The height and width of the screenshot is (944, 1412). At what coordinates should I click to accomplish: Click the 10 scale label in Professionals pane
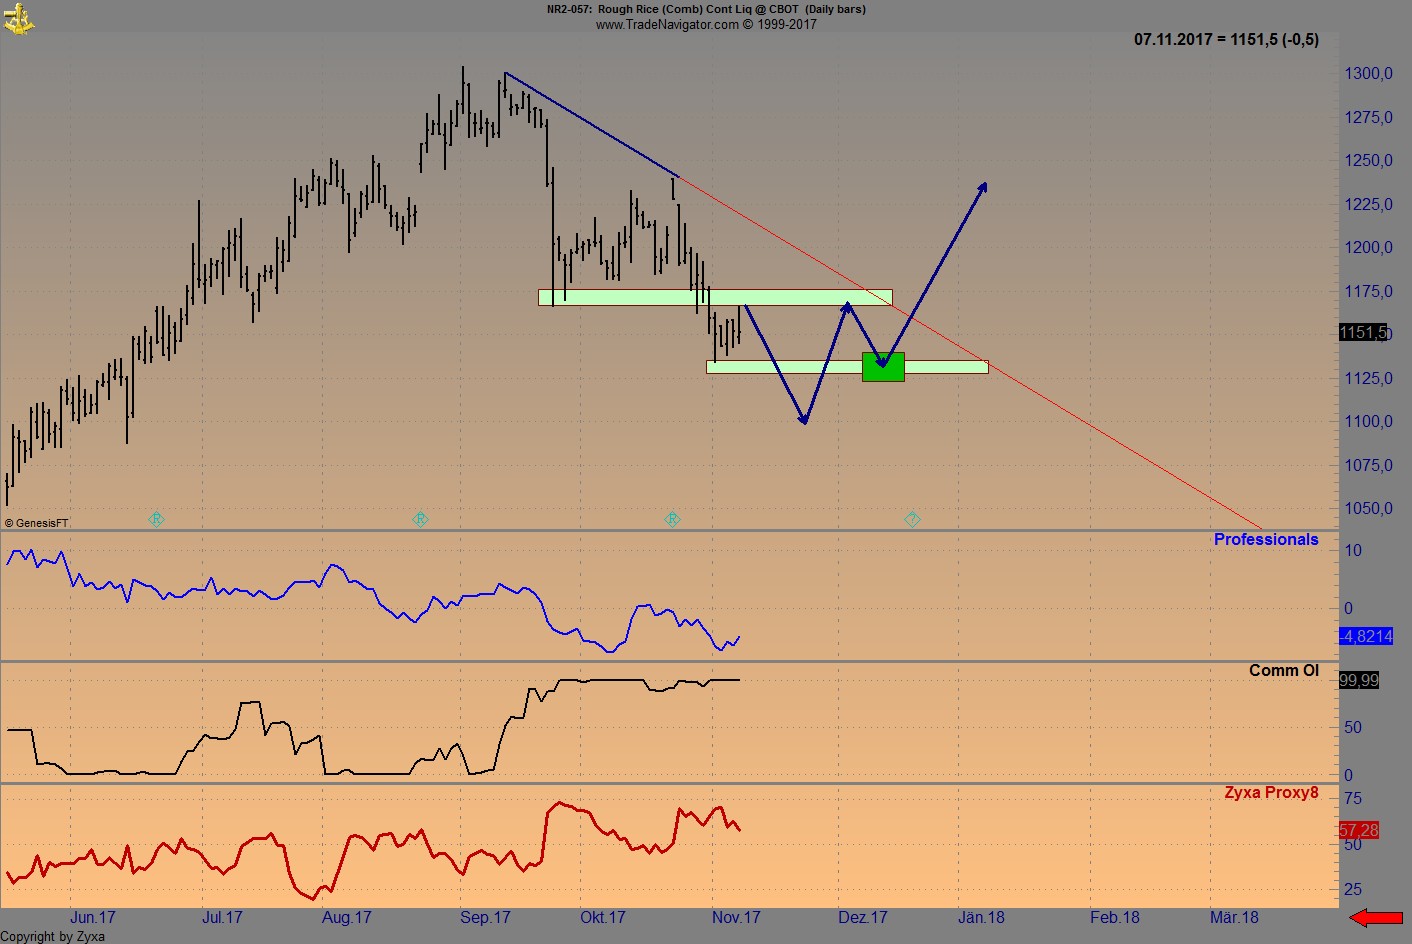click(x=1353, y=550)
